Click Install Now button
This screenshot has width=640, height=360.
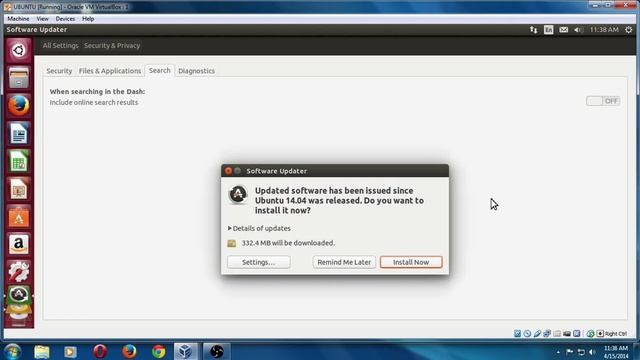click(x=411, y=262)
